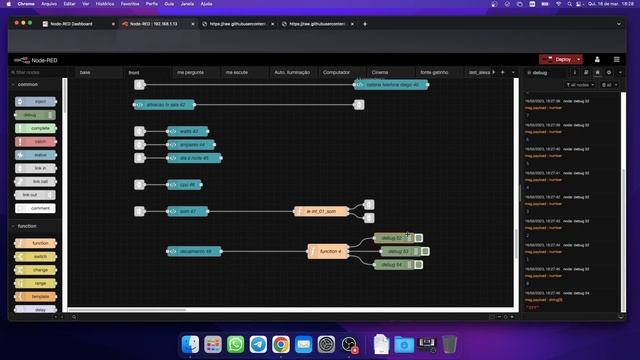Image resolution: width=640 pixels, height=360 pixels.
Task: Open the flow tabs list dropdown
Action: [513, 72]
